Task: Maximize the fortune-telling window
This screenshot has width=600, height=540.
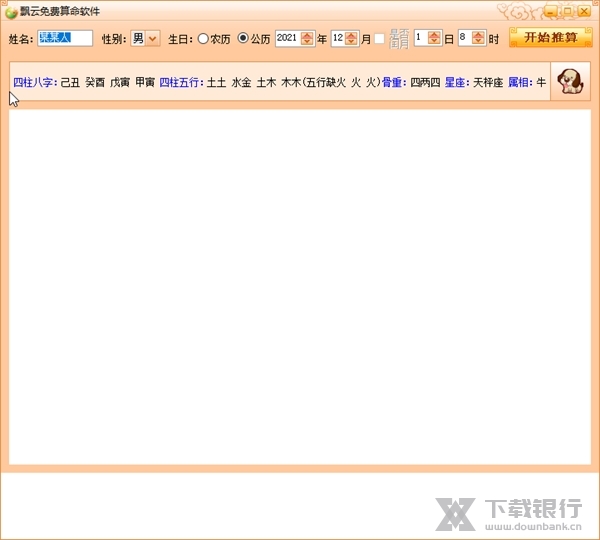Action: [x=567, y=12]
